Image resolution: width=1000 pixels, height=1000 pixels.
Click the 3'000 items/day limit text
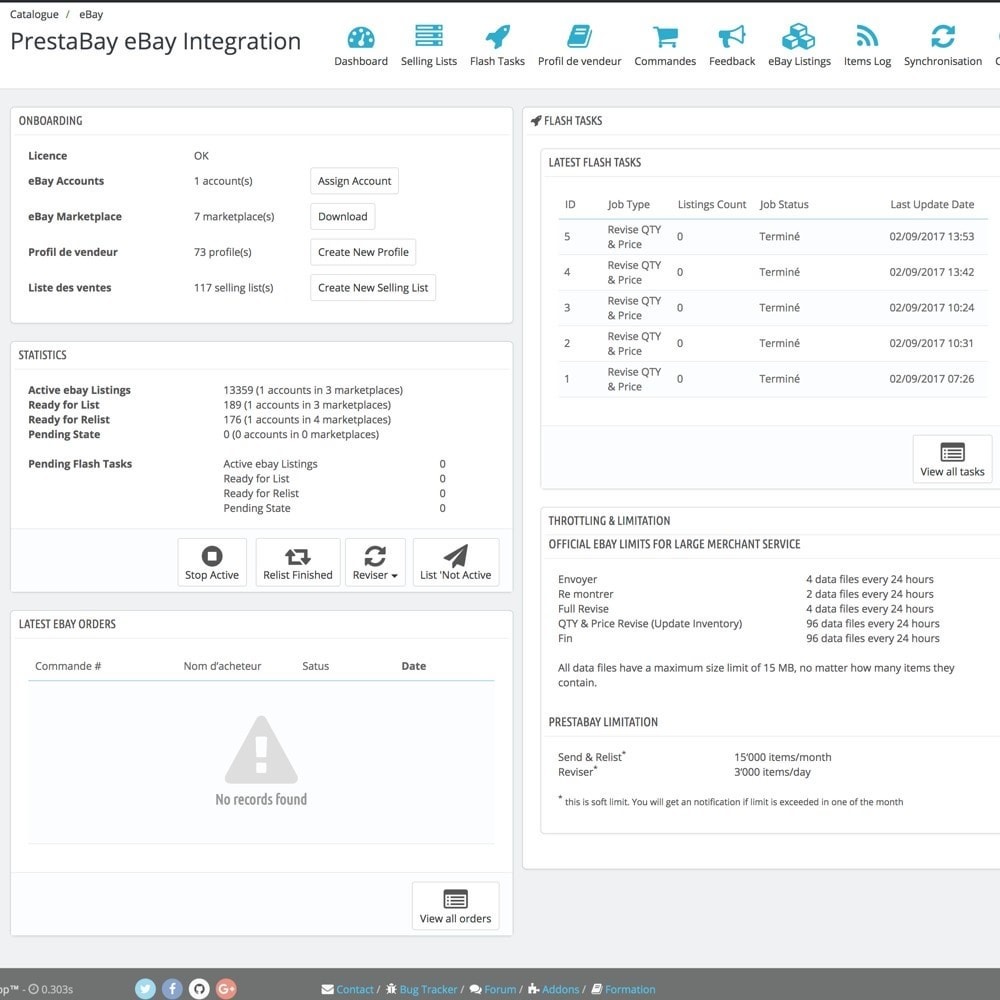point(772,772)
